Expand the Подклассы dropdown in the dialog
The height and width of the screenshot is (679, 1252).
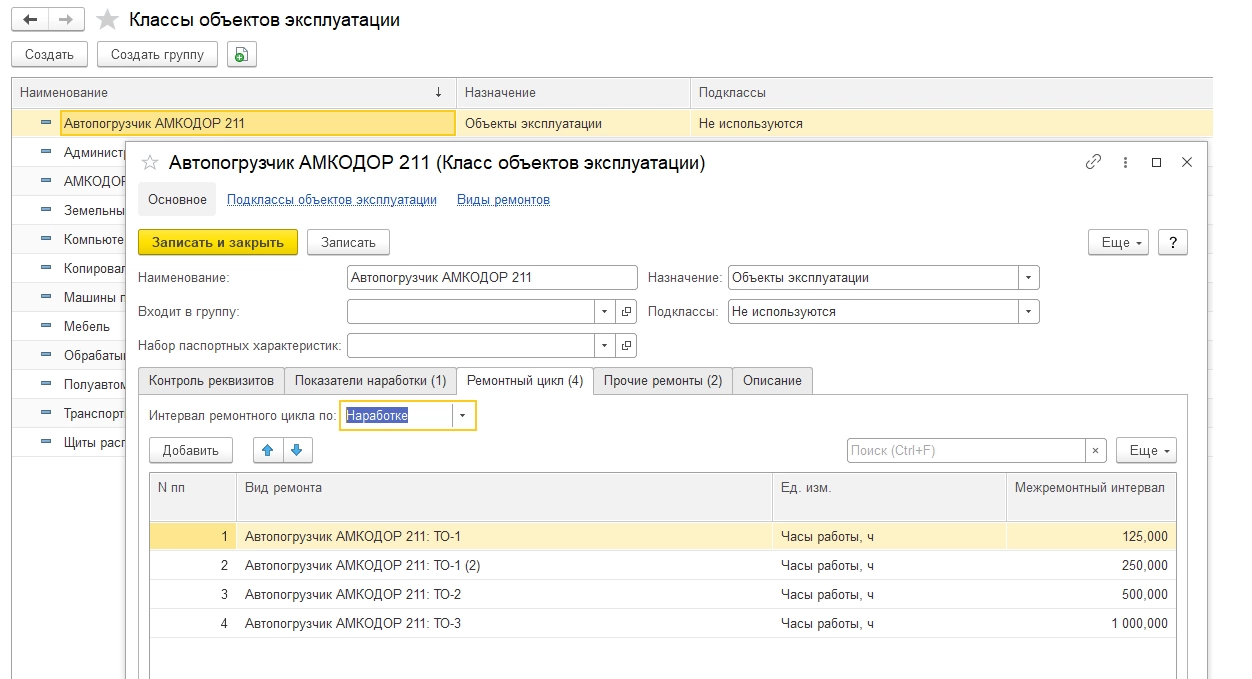(1029, 312)
